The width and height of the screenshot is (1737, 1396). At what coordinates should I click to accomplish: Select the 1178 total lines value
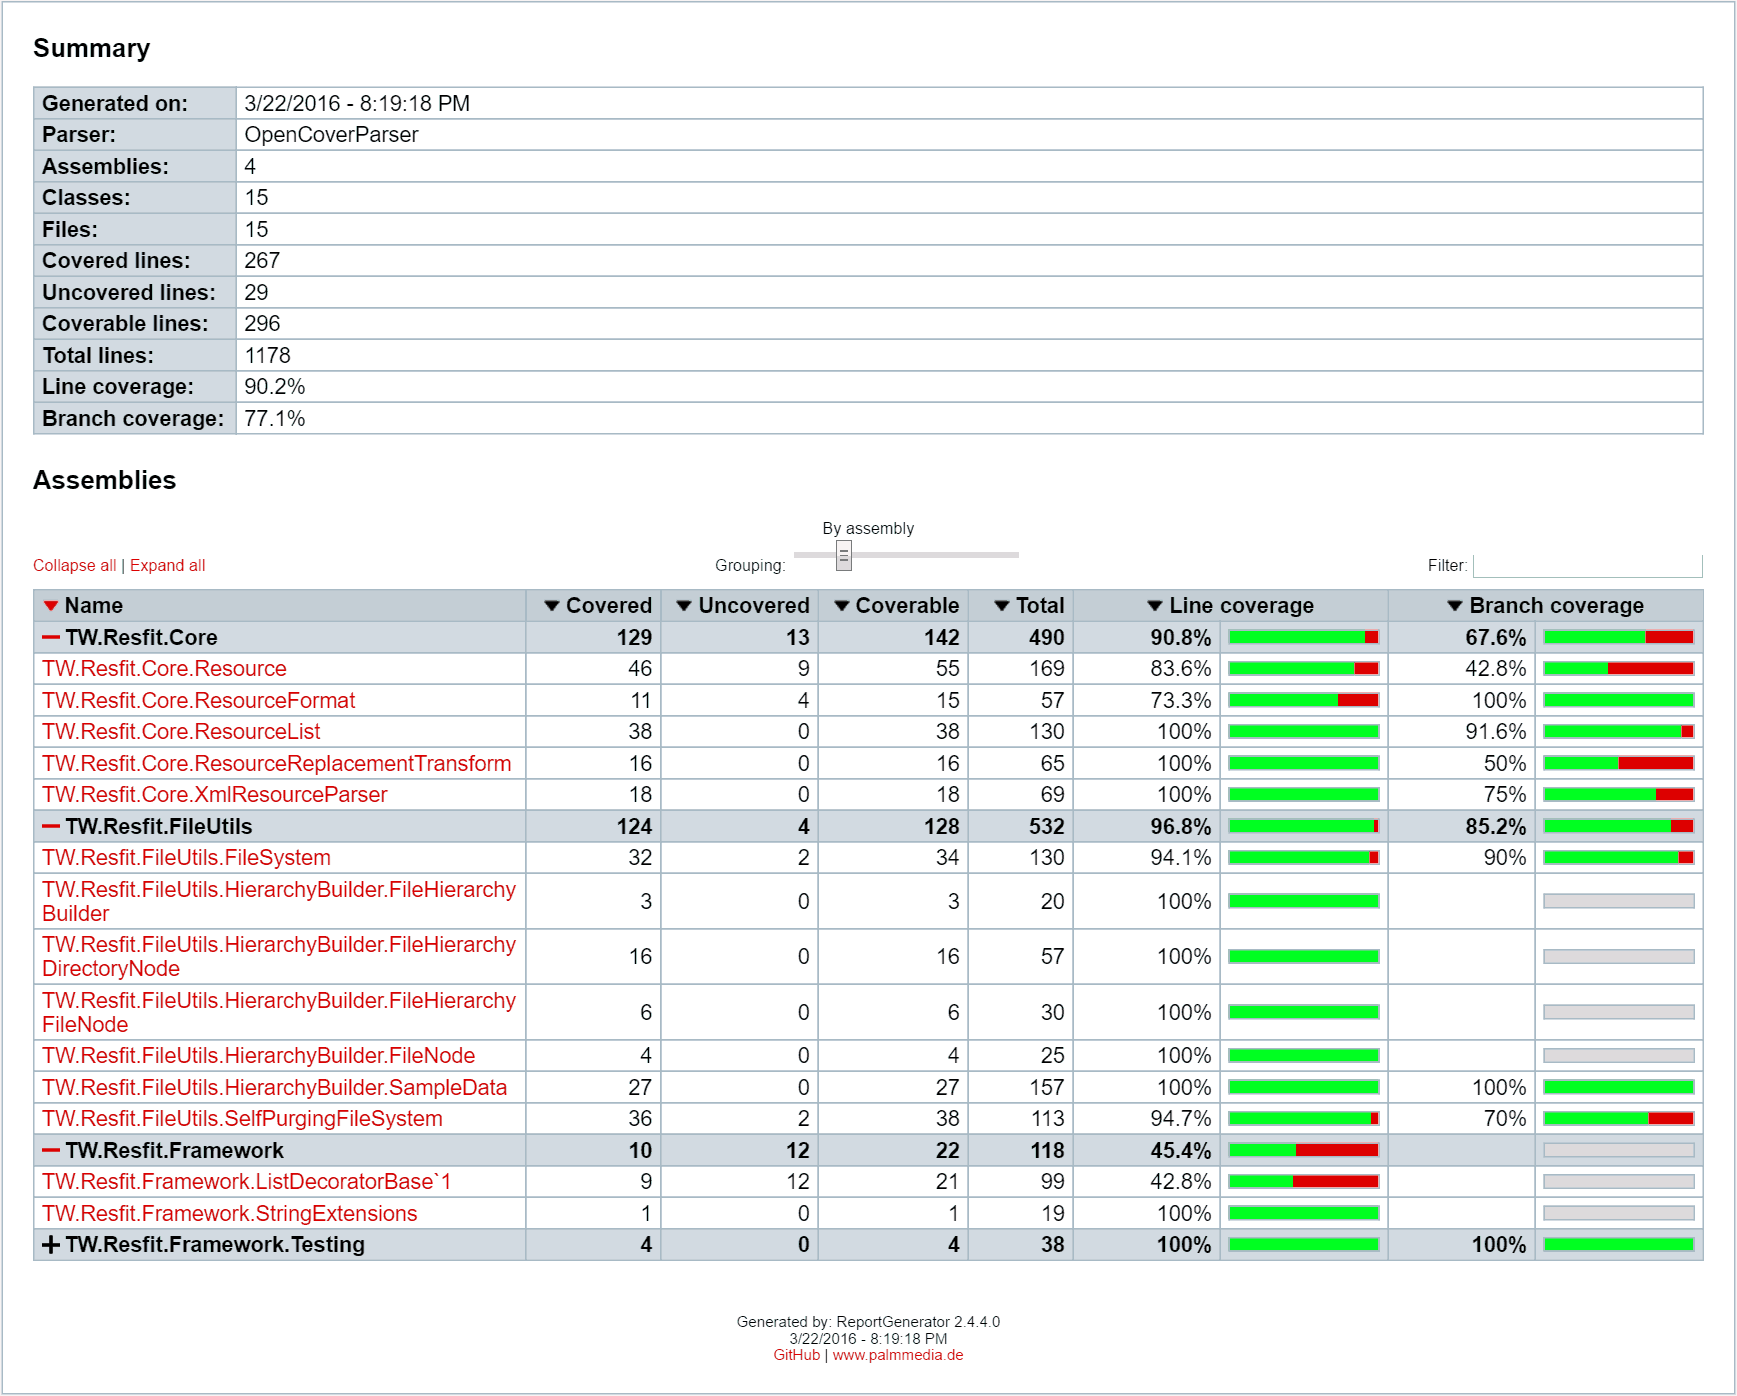268,356
